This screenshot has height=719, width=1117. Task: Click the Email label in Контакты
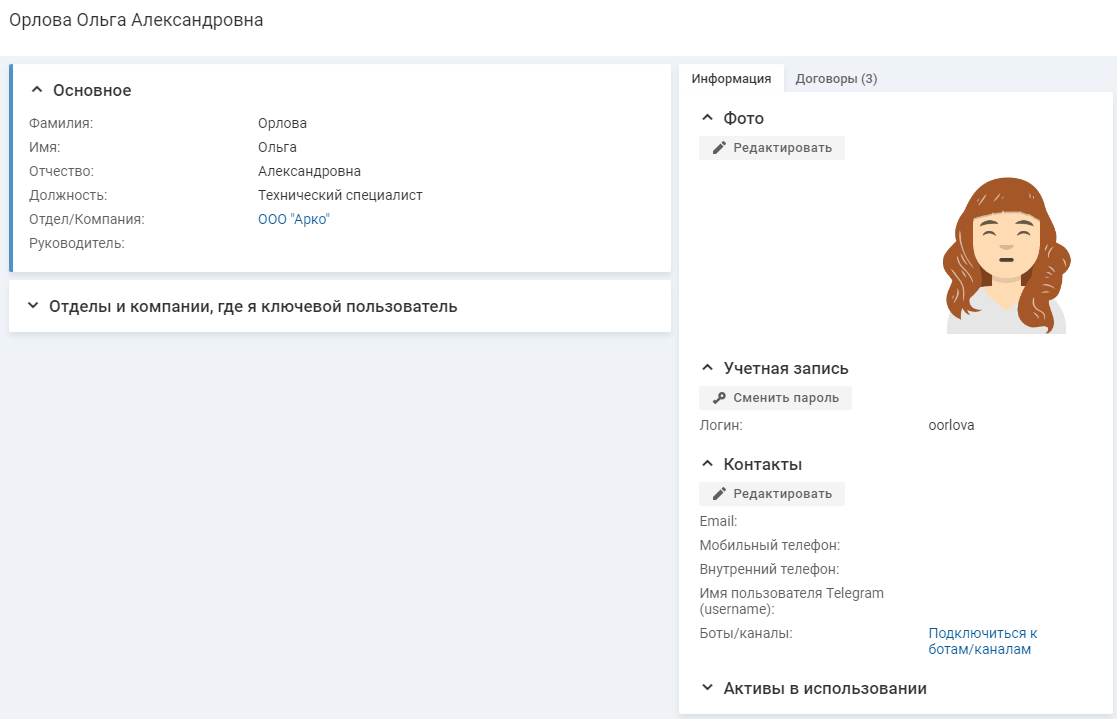pyautogui.click(x=718, y=521)
